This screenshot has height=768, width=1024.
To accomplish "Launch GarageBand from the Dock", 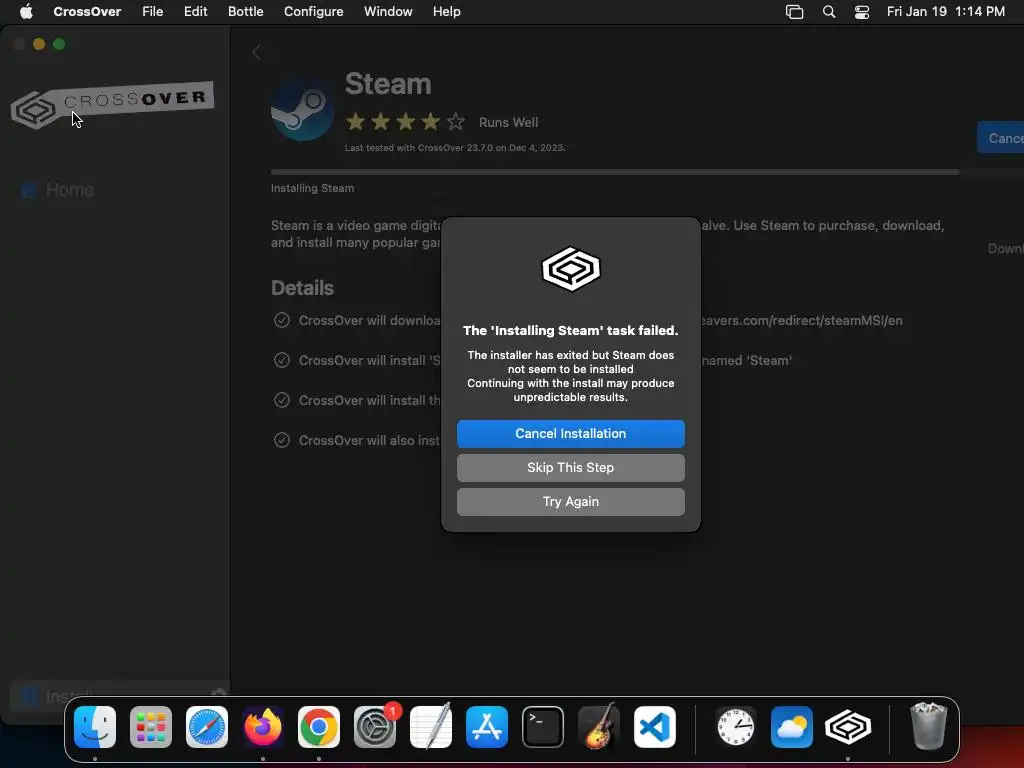I will click(x=599, y=726).
